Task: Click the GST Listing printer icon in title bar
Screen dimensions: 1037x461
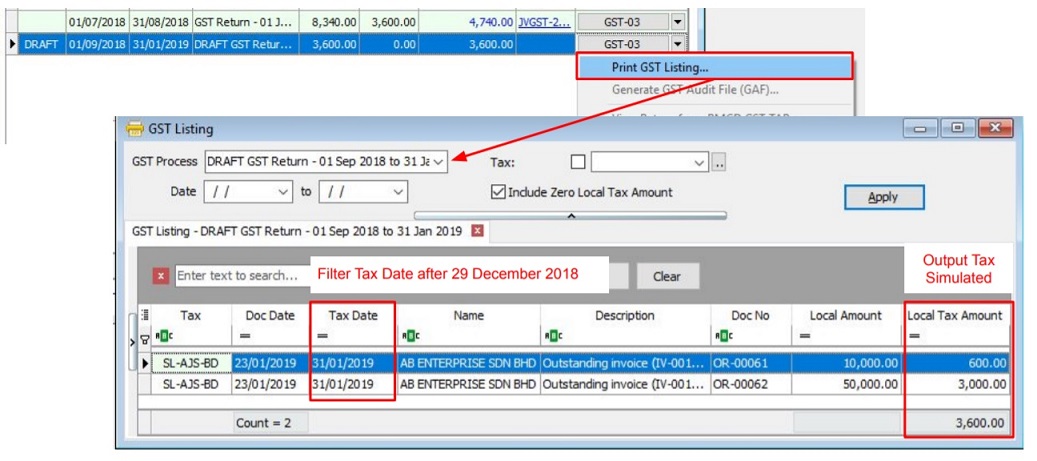Action: [x=134, y=129]
